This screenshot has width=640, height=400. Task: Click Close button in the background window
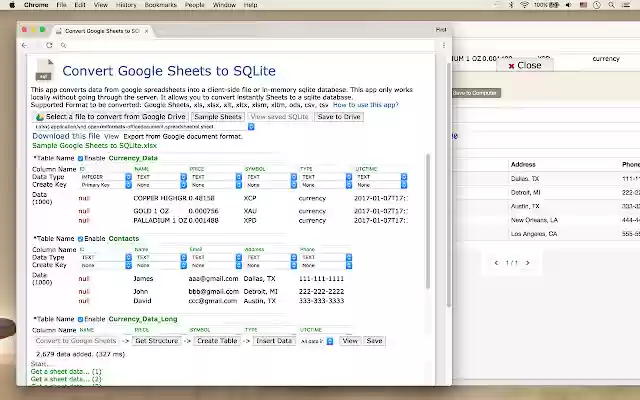click(525, 65)
